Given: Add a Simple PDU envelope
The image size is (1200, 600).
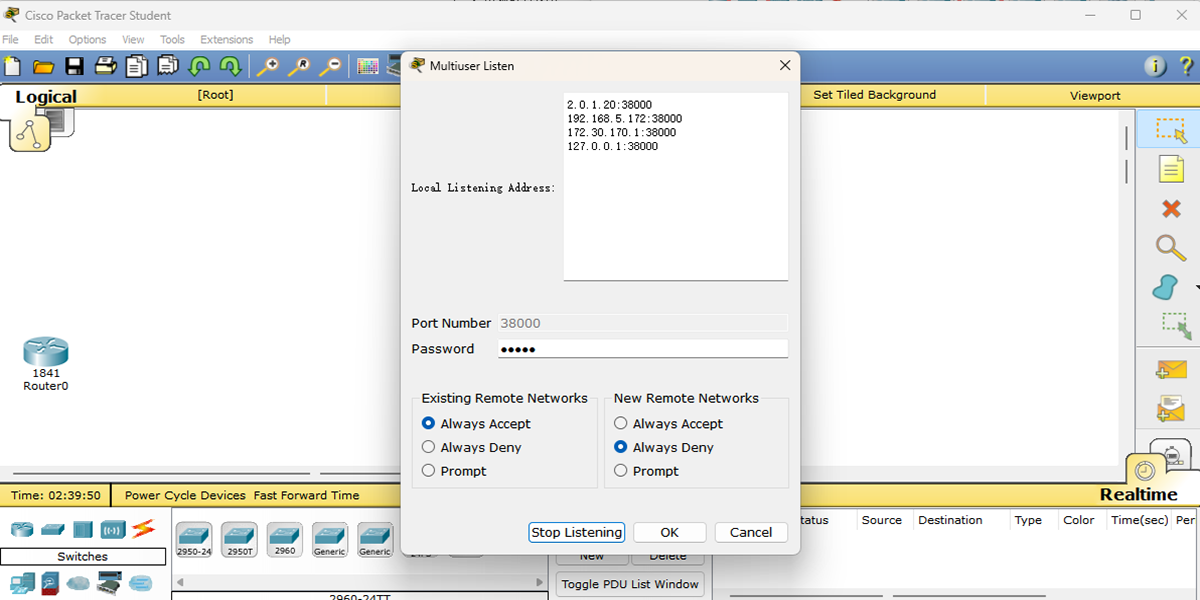Looking at the screenshot, I should (x=1170, y=369).
